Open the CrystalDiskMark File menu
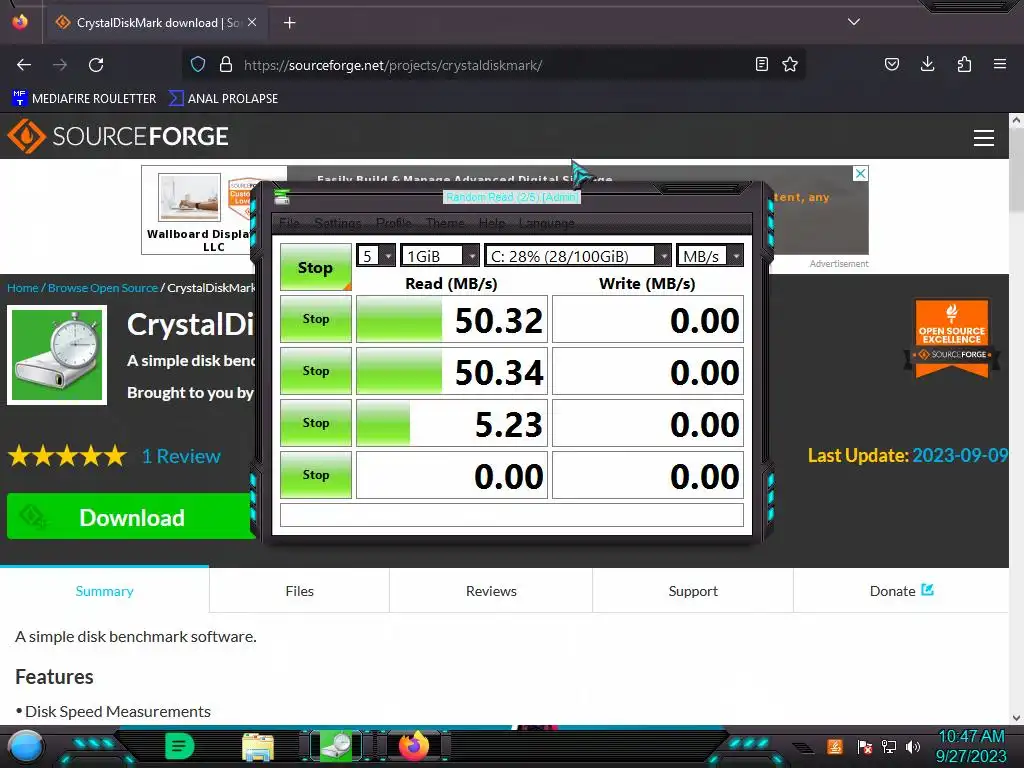The height and width of the screenshot is (768, 1024). click(289, 223)
